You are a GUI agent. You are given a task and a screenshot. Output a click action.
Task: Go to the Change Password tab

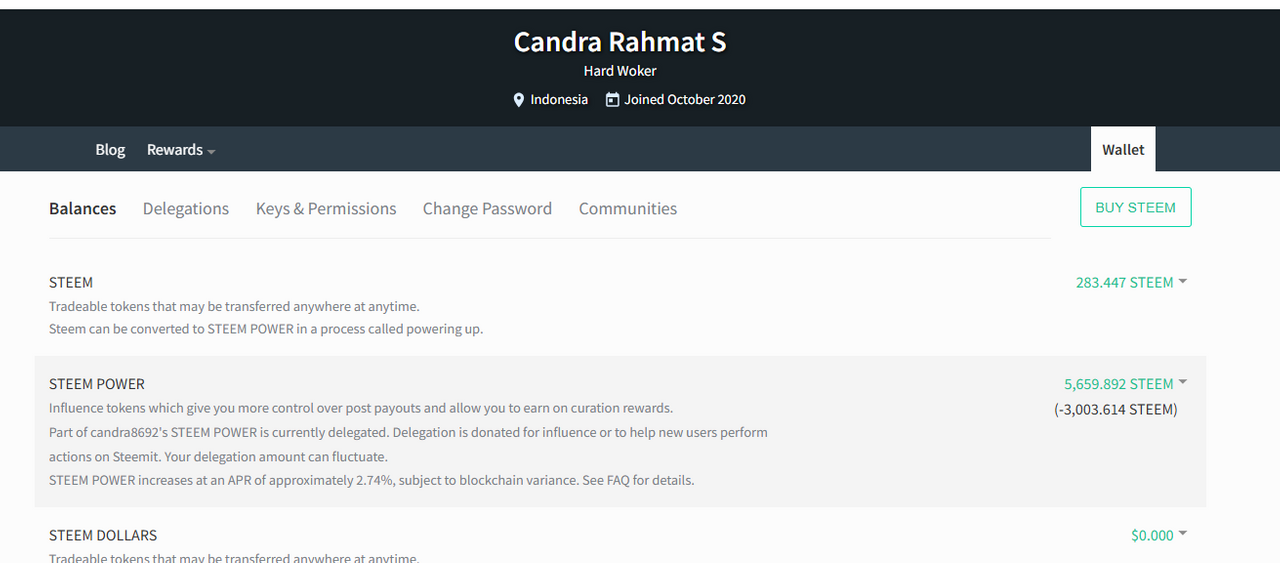point(487,208)
